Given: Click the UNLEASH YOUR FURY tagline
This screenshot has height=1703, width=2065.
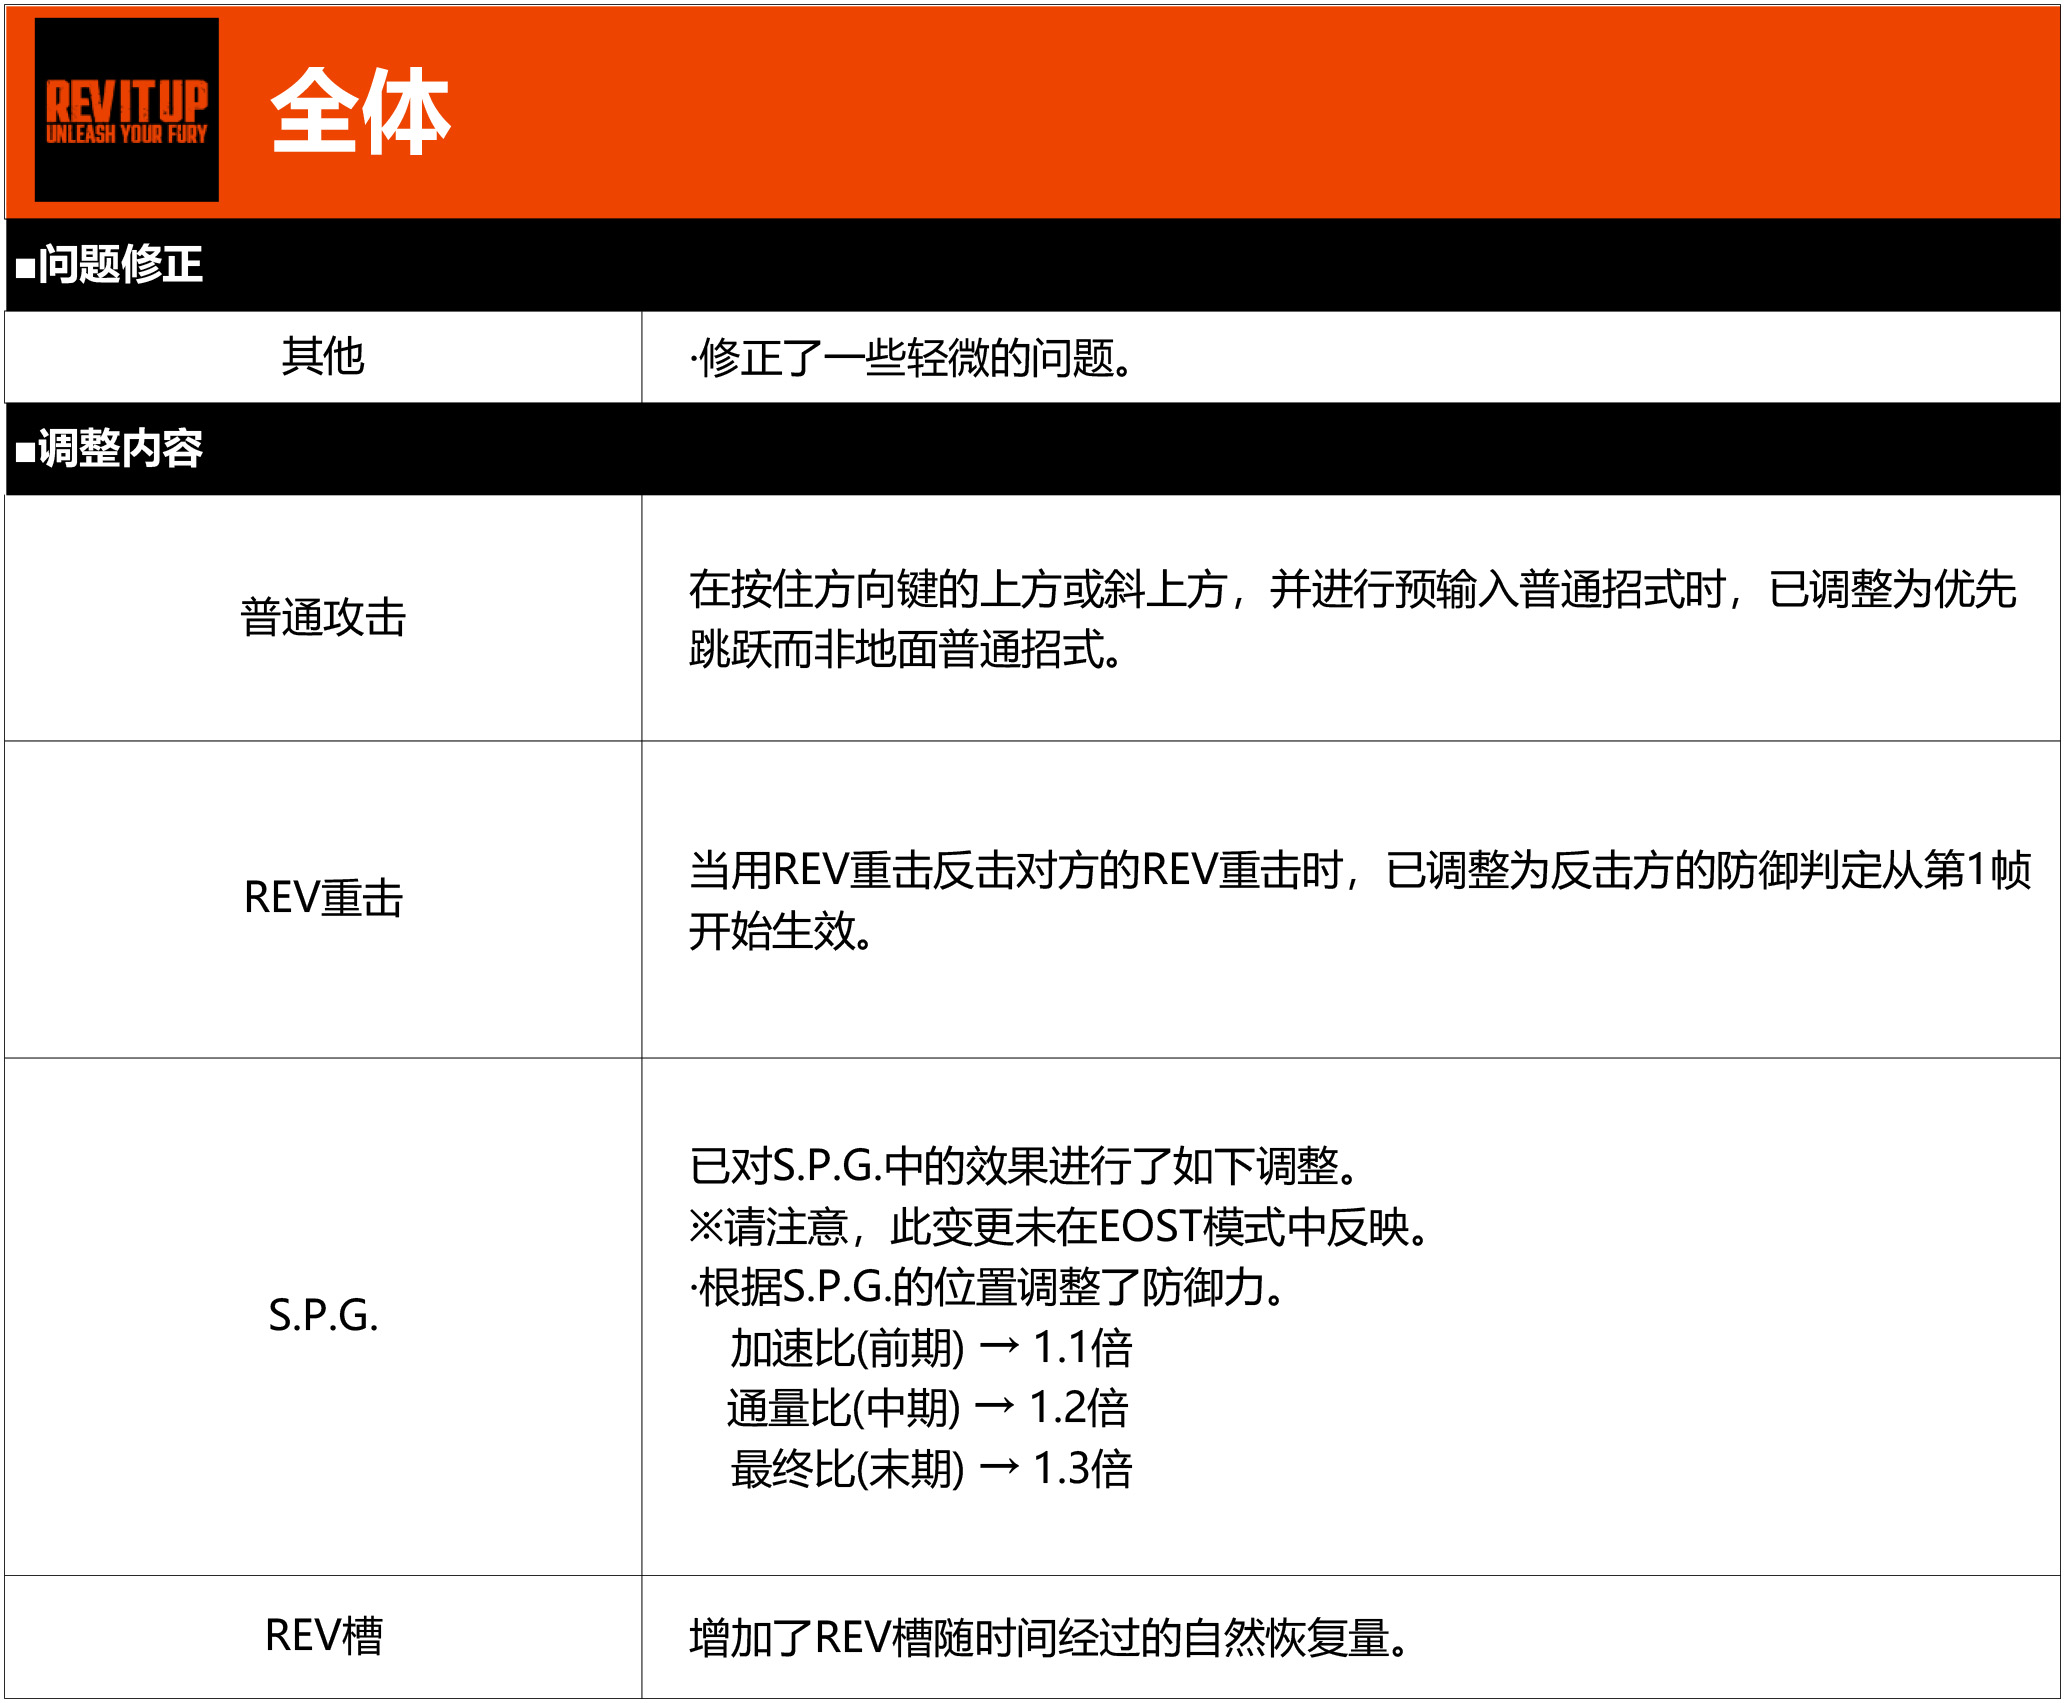Looking at the screenshot, I should [x=126, y=134].
